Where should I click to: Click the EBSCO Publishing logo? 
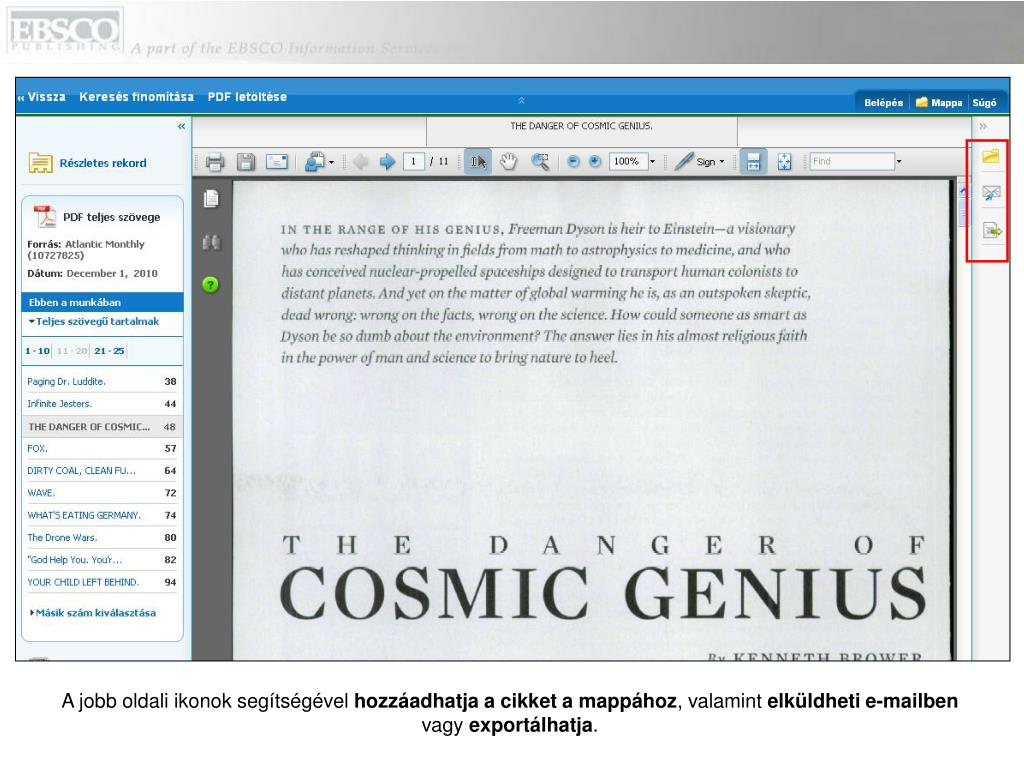pyautogui.click(x=65, y=31)
